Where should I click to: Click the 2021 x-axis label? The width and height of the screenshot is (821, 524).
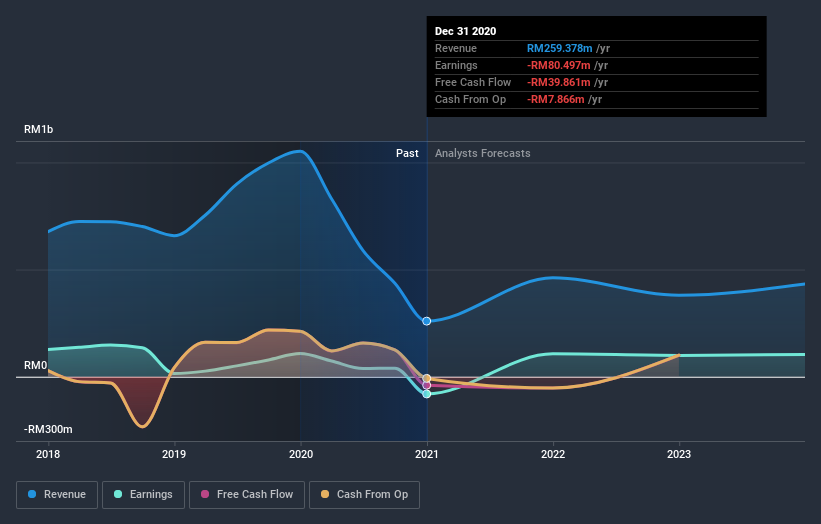point(427,454)
